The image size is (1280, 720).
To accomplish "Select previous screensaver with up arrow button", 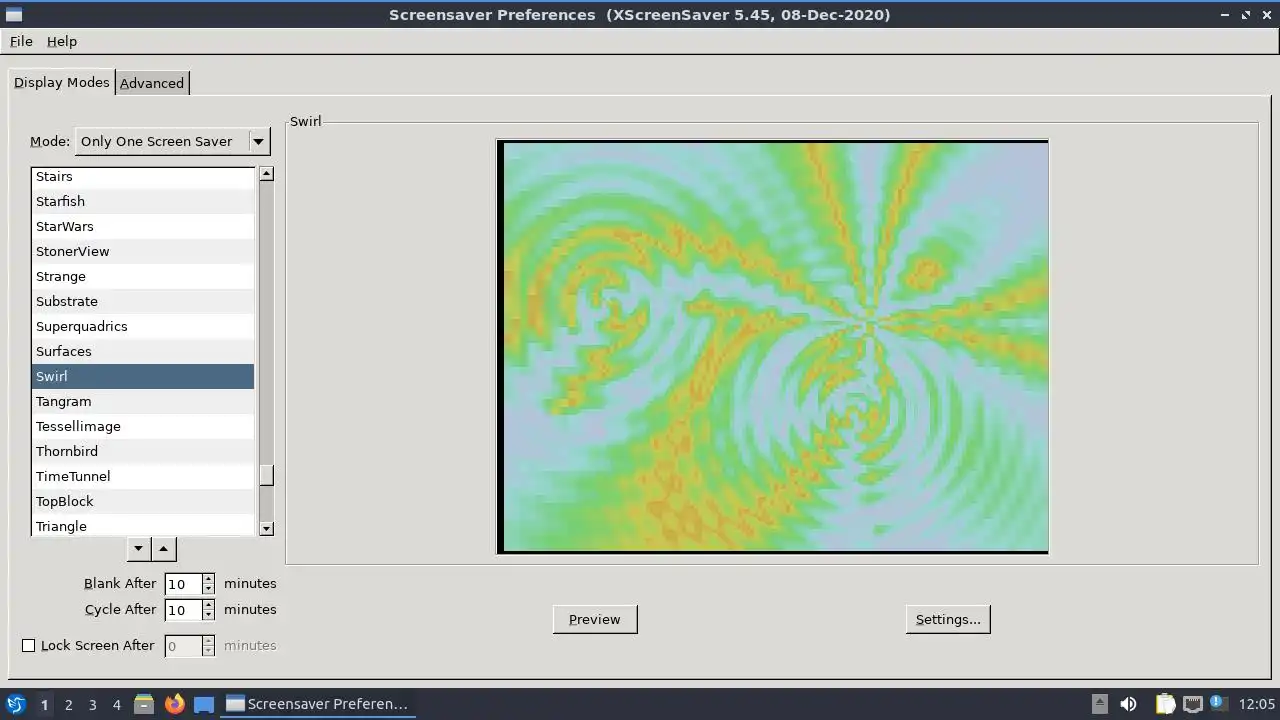I will [164, 548].
